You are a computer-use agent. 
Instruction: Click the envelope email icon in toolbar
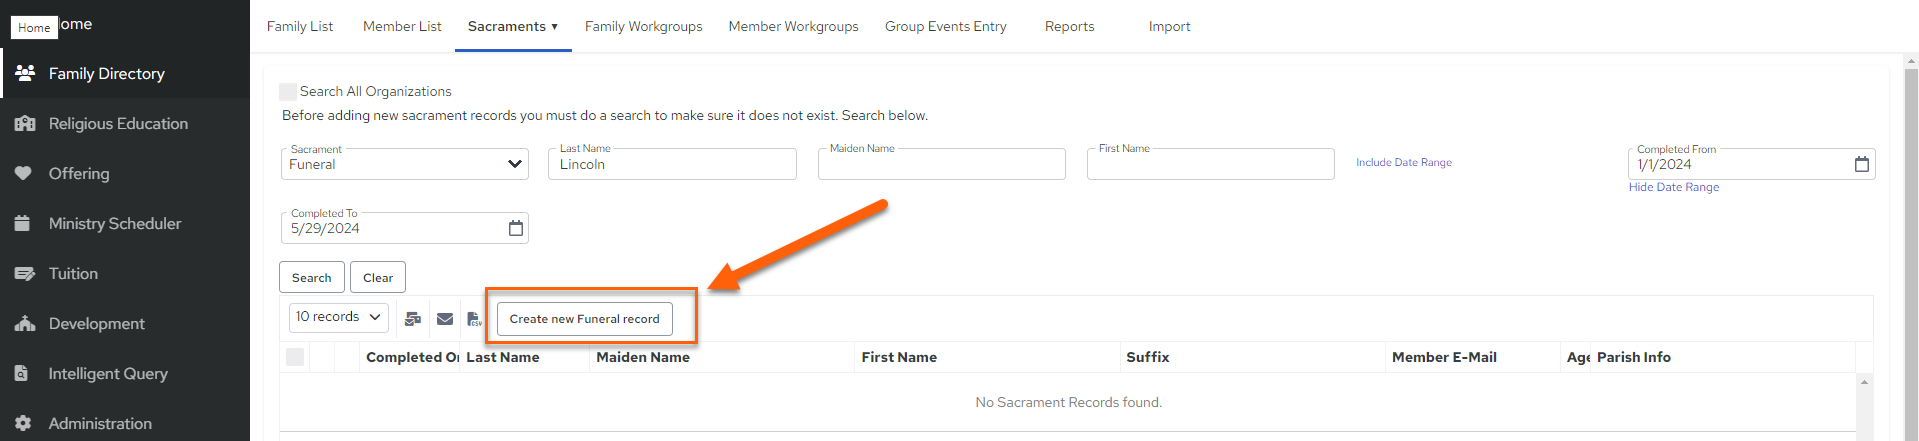point(445,319)
